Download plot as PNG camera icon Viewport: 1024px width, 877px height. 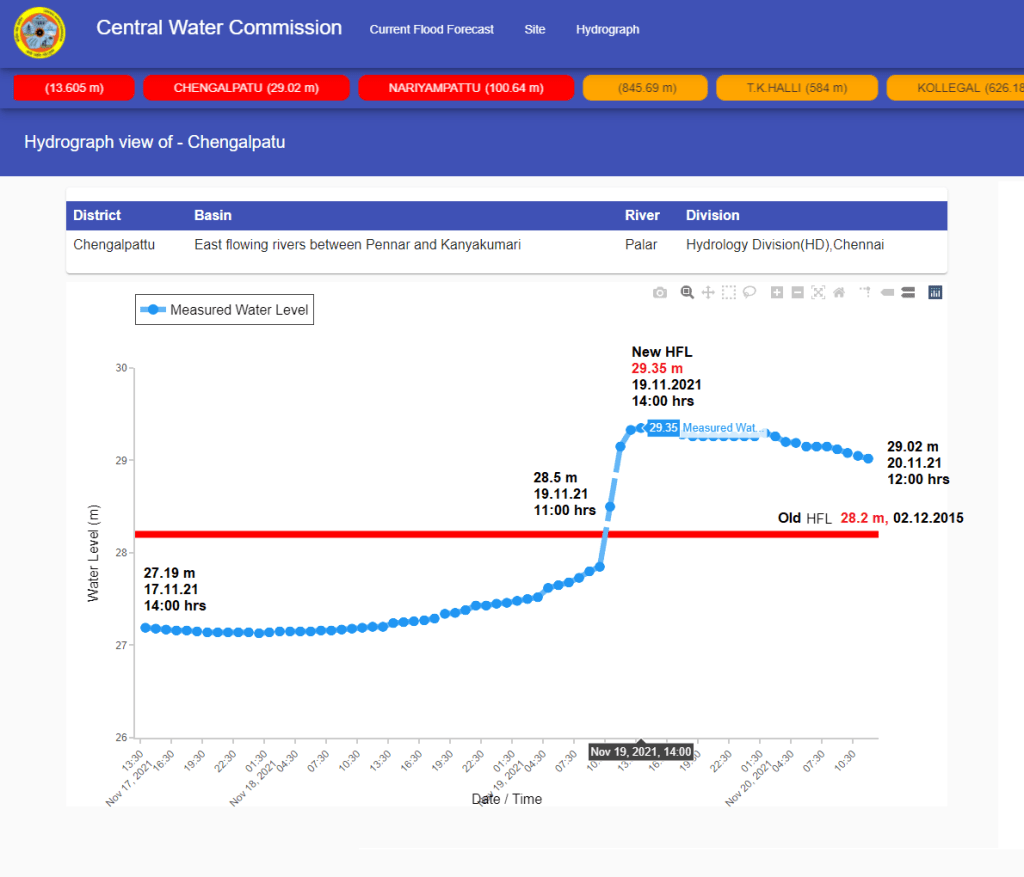coord(660,293)
